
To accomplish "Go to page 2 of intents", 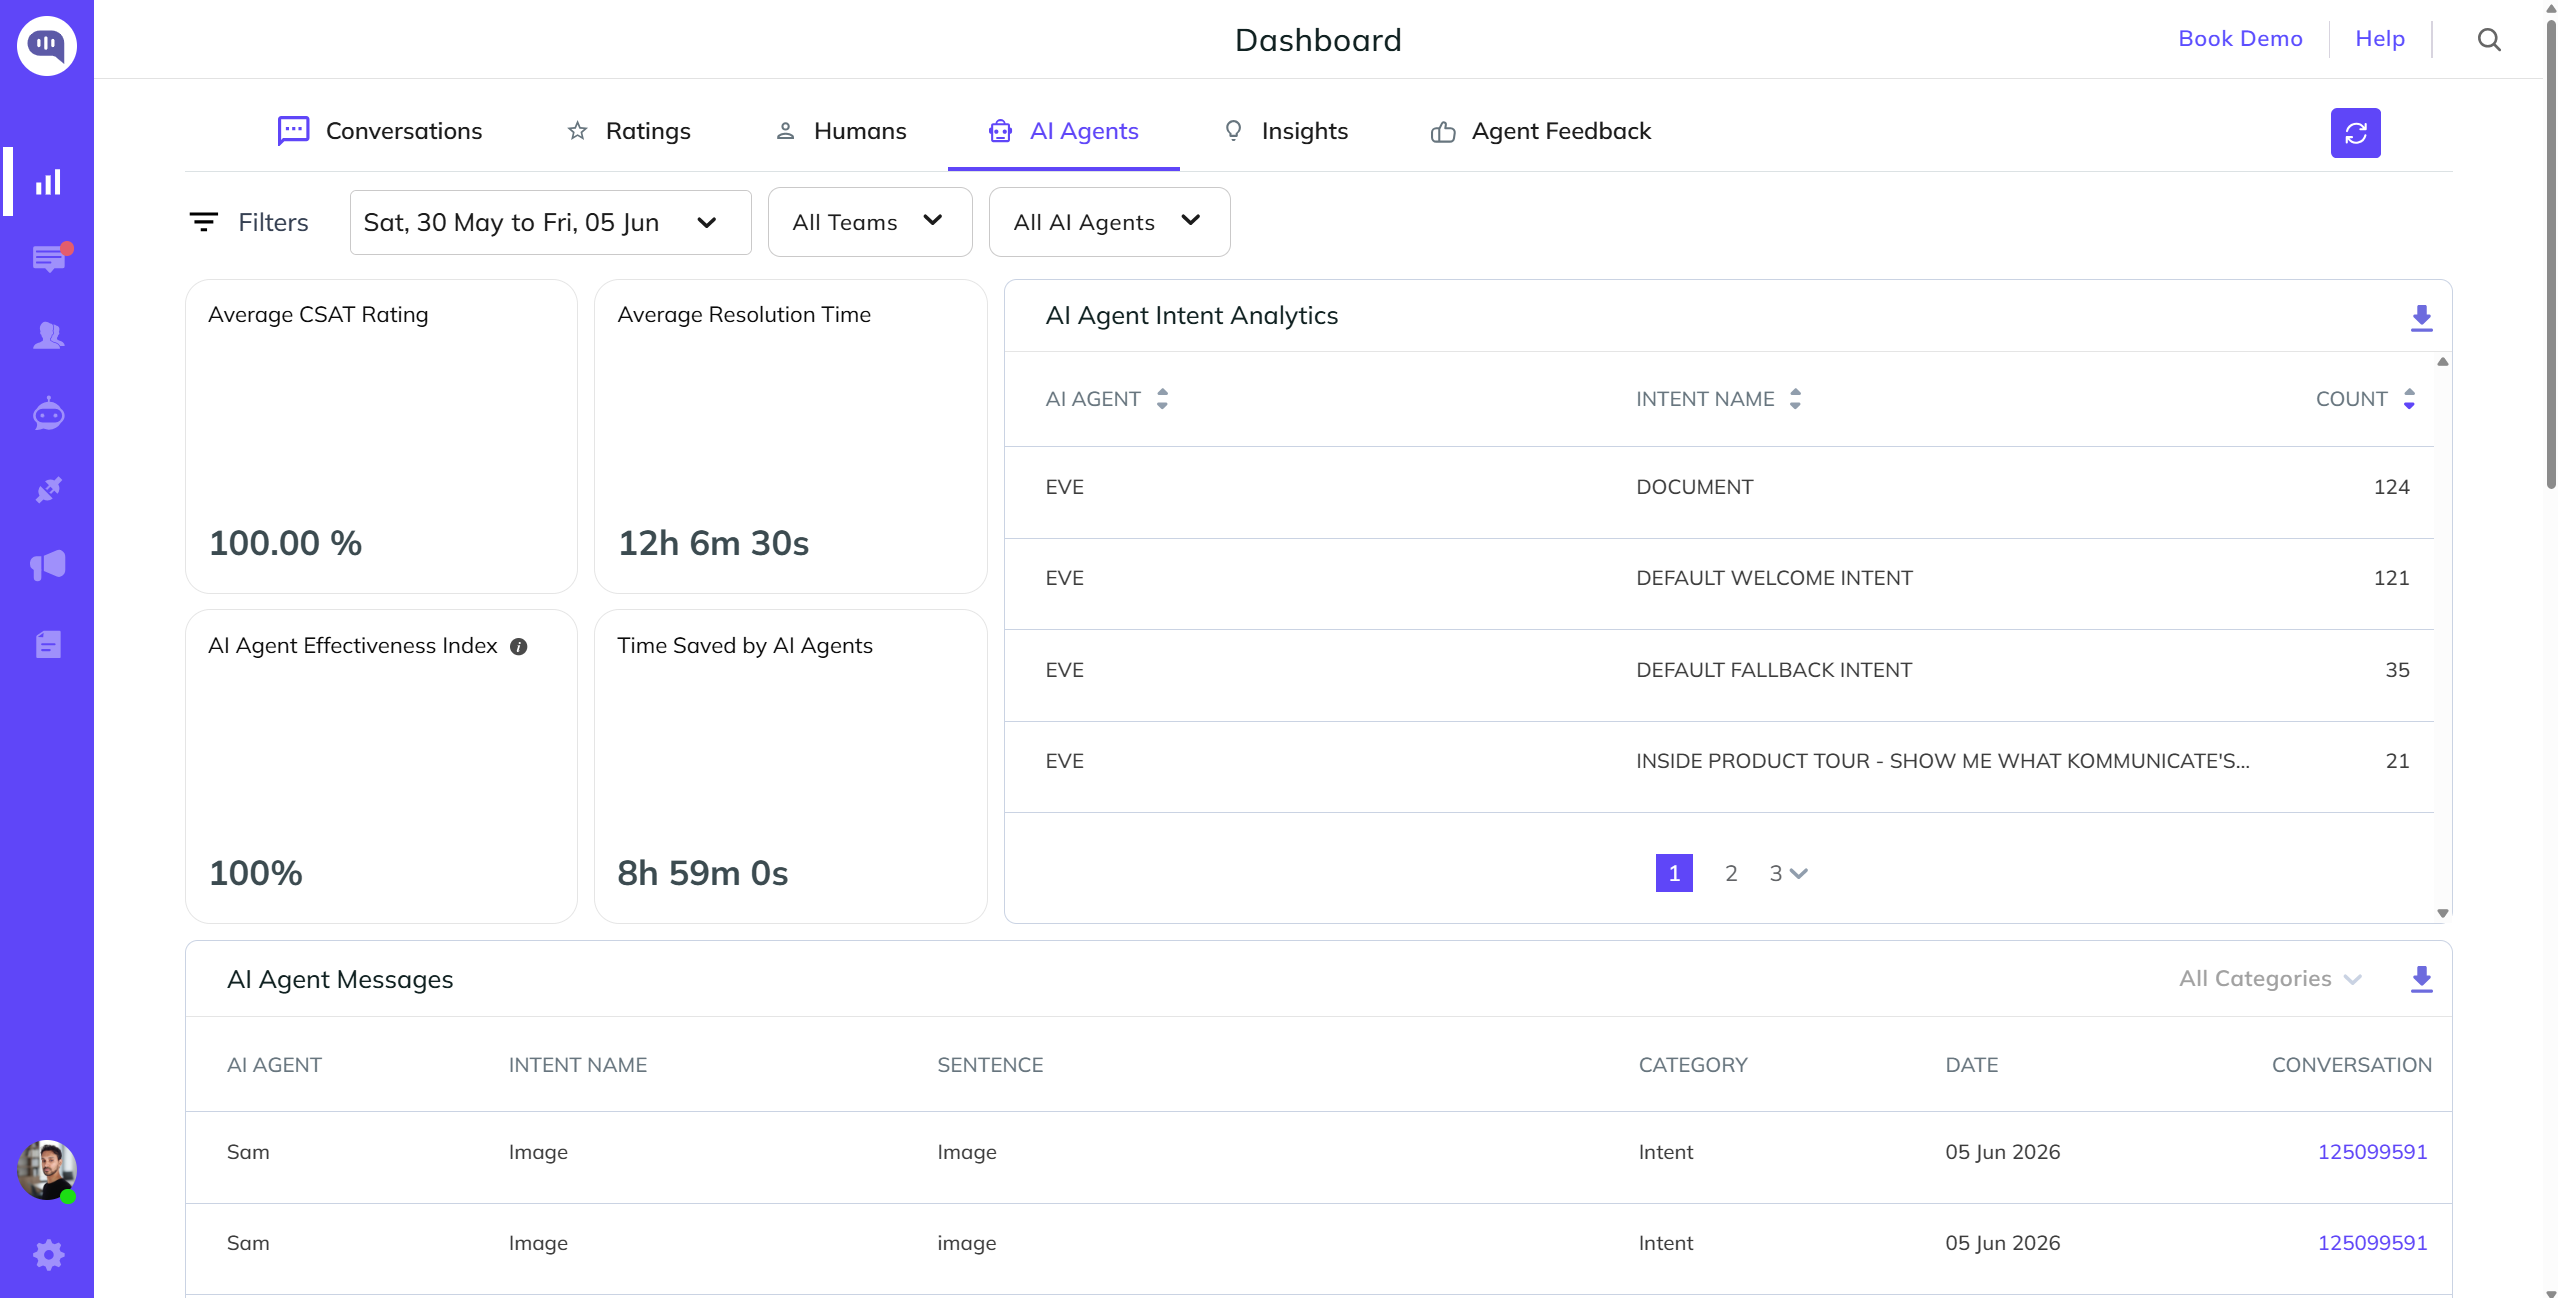I will pos(1731,873).
